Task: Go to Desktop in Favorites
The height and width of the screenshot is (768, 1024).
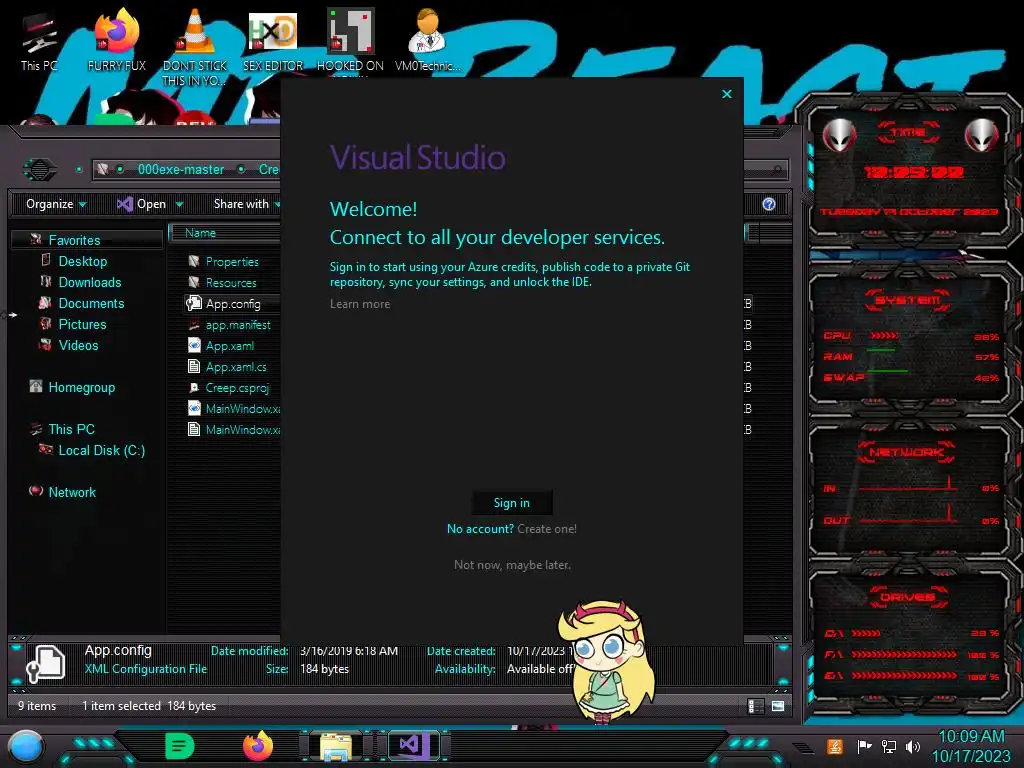Action: [x=83, y=261]
